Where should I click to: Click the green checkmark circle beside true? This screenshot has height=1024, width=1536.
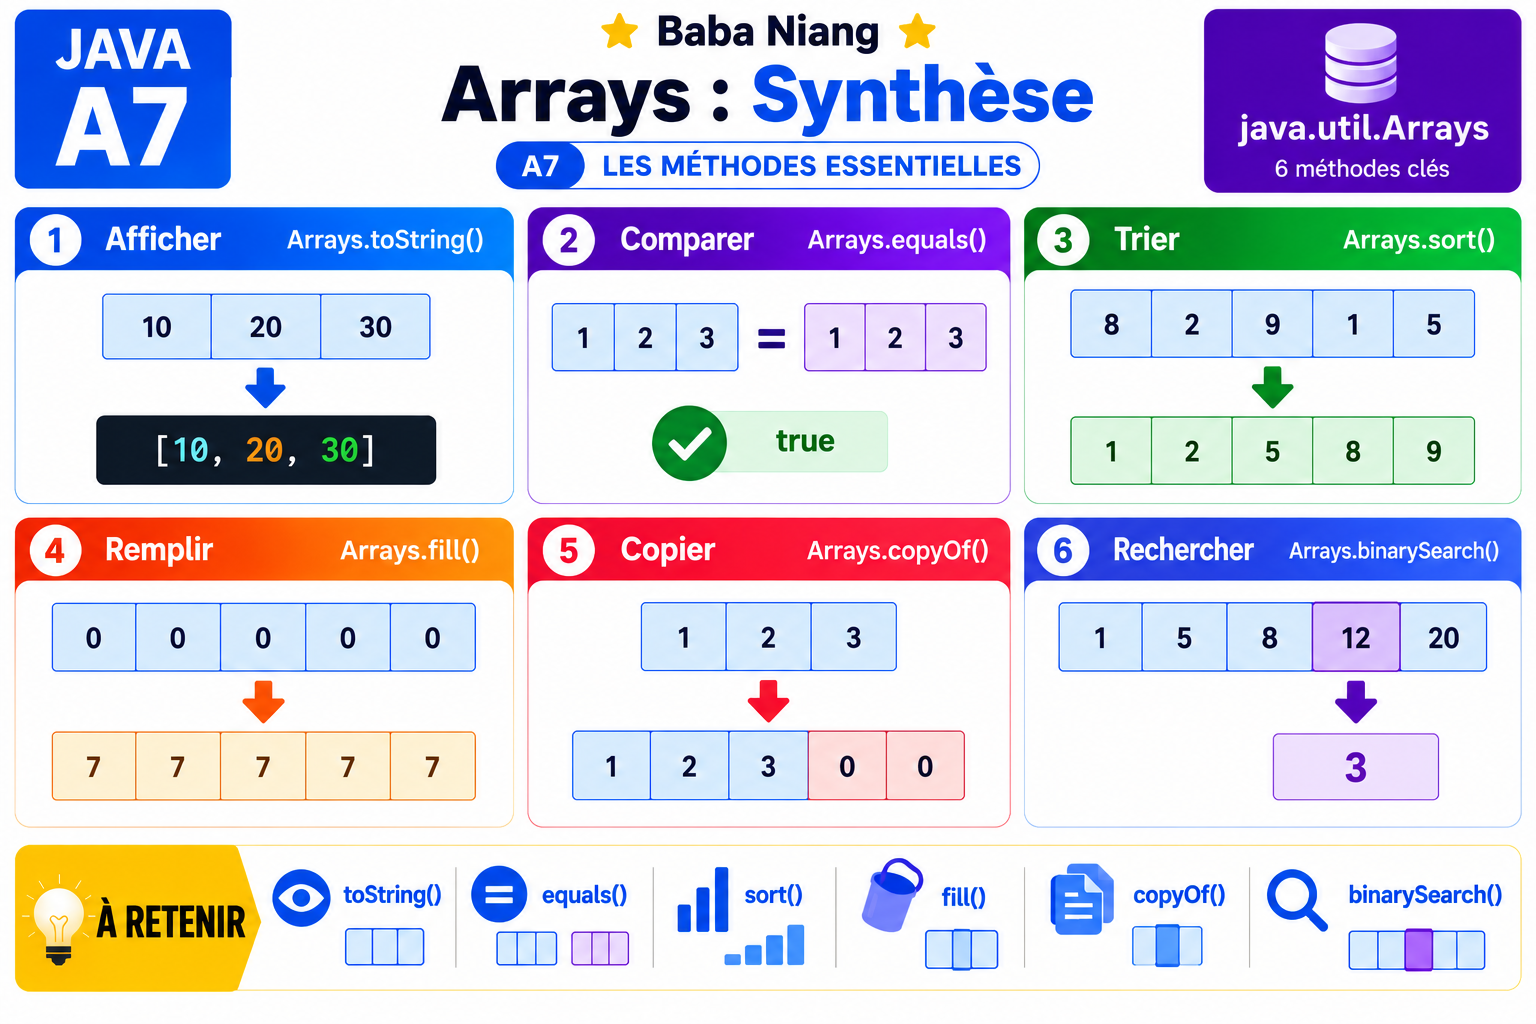[689, 443]
